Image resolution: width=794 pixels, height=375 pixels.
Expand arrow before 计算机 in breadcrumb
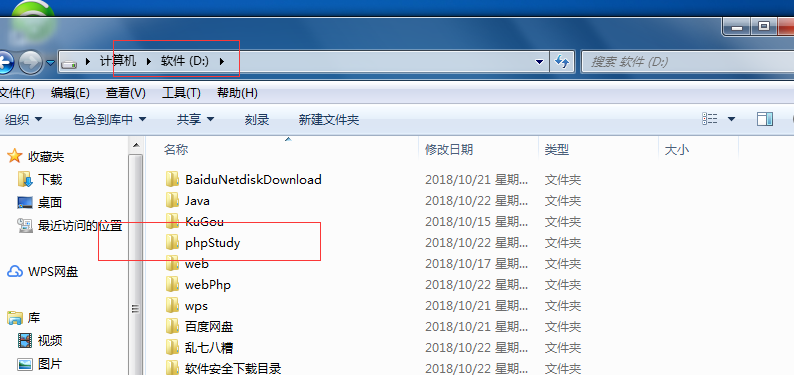88,62
